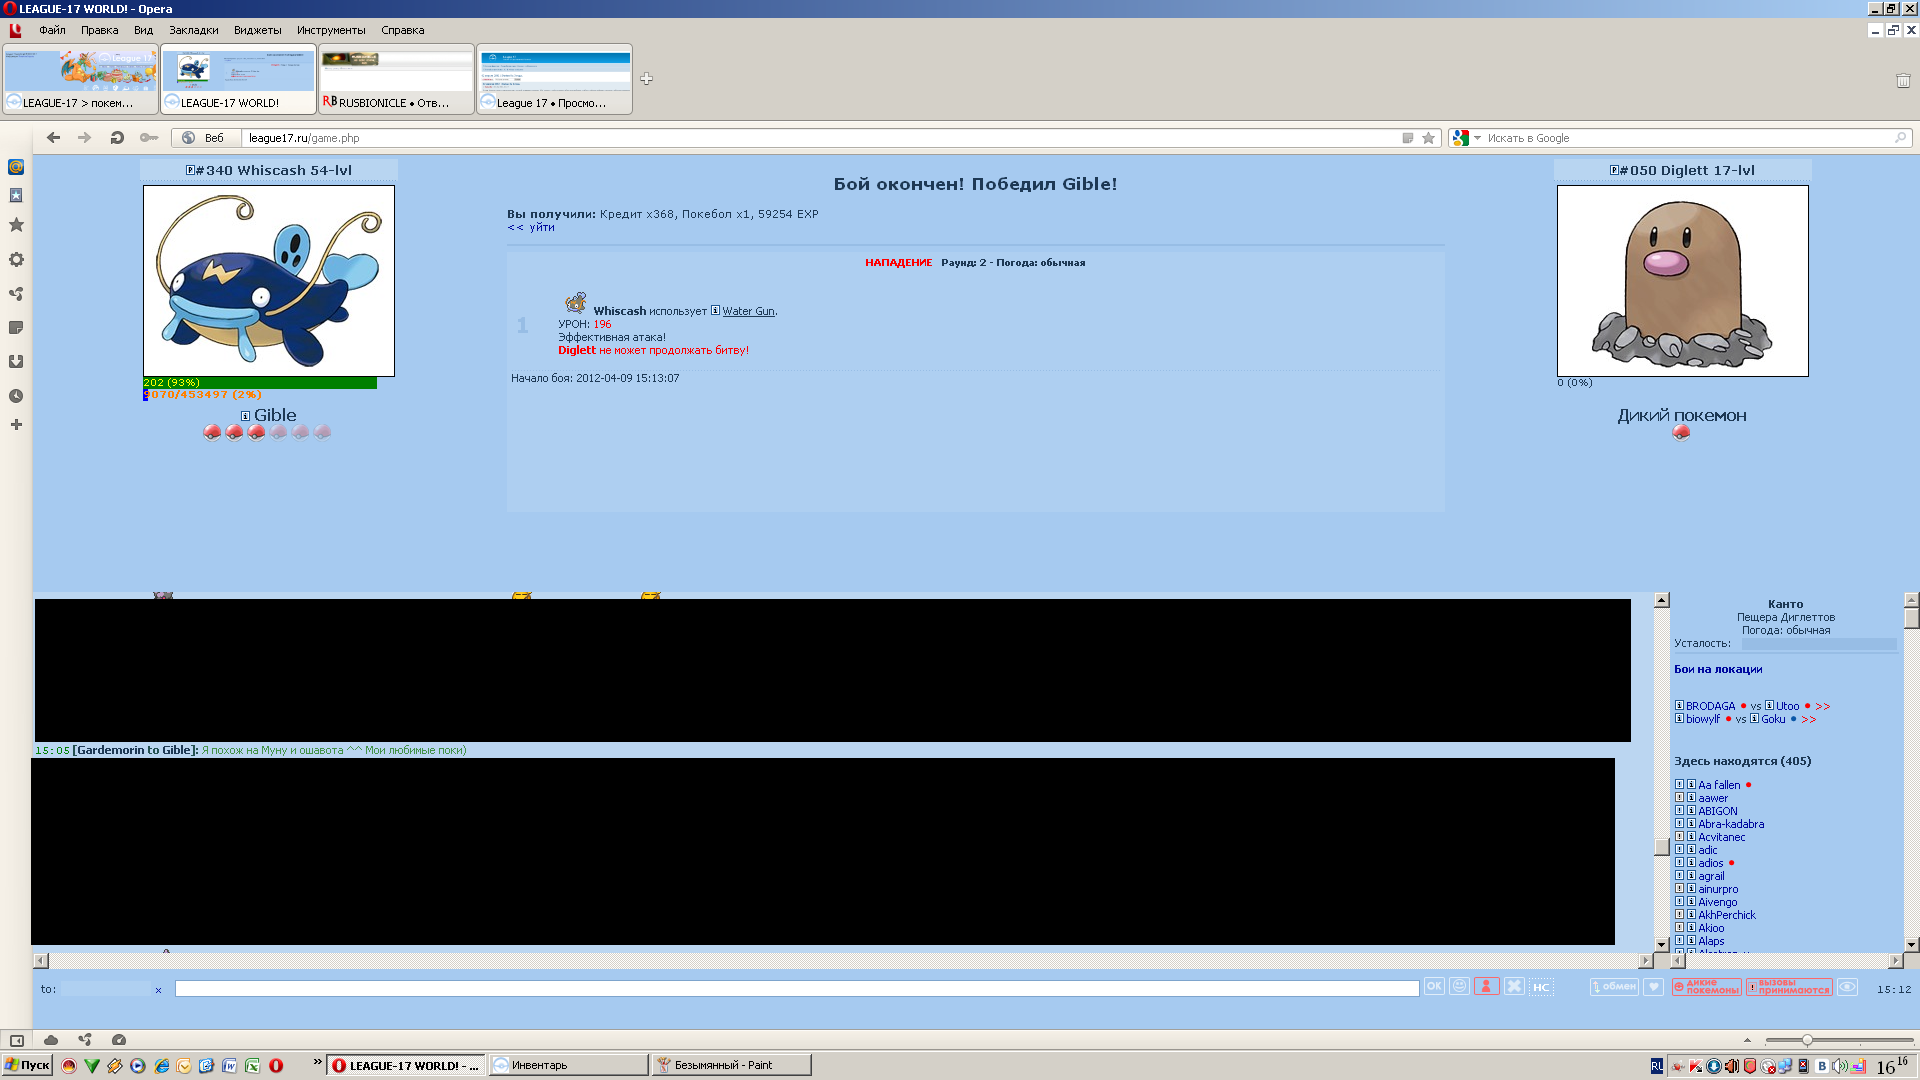Toggle the eye visibility button
The image size is (1920, 1080).
tap(1848, 987)
